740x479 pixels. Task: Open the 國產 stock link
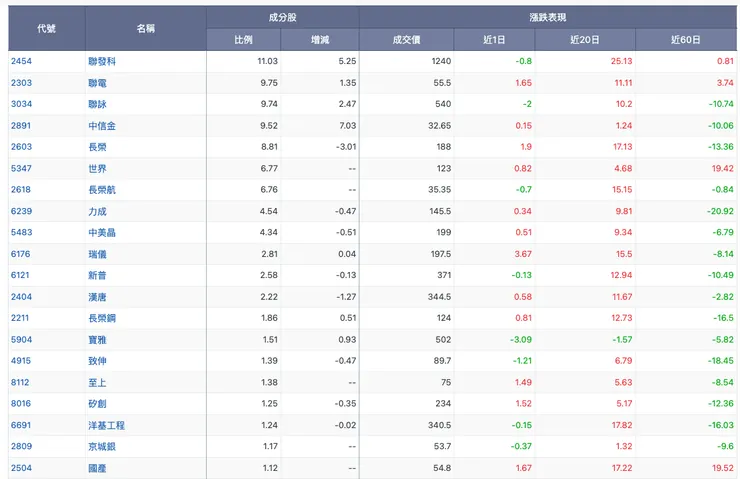97,469
